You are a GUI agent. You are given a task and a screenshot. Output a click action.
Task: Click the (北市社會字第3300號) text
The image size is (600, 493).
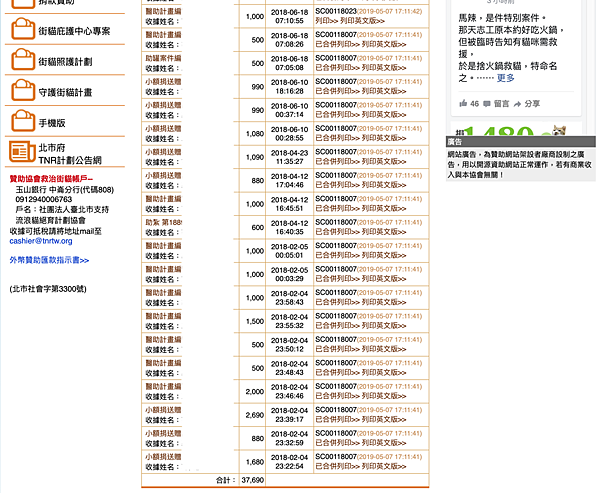pyautogui.click(x=48, y=289)
